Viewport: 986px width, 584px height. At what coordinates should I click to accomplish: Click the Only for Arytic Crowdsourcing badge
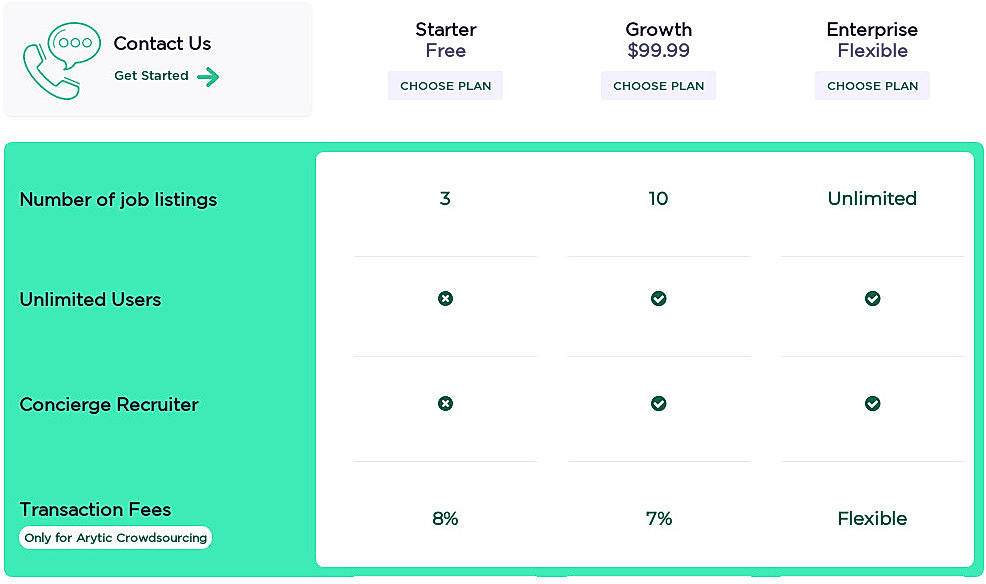(x=115, y=537)
